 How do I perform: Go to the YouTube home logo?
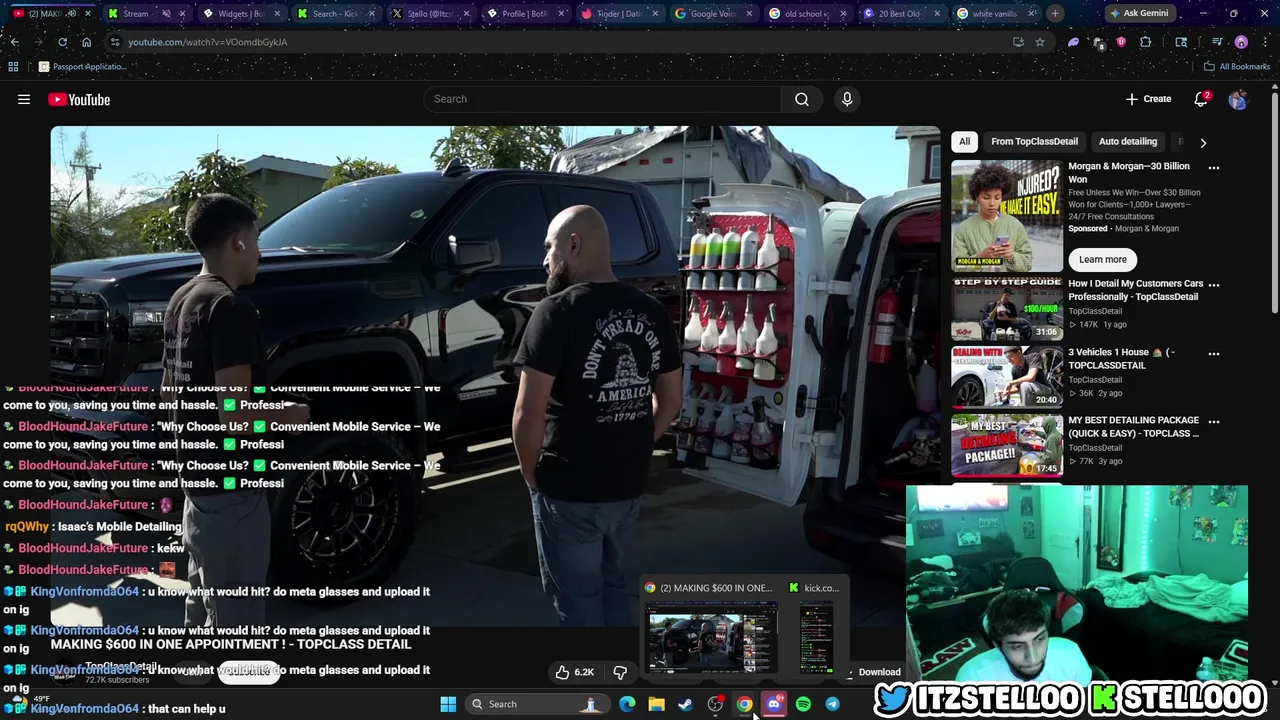tap(79, 99)
